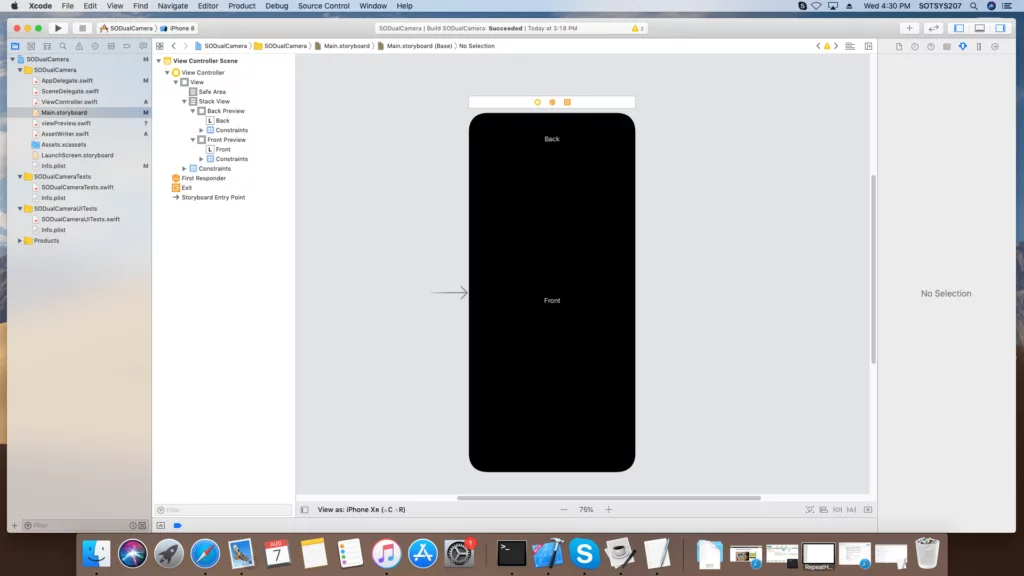1024x576 pixels.
Task: Open the Identity inspector
Action: 948,46
